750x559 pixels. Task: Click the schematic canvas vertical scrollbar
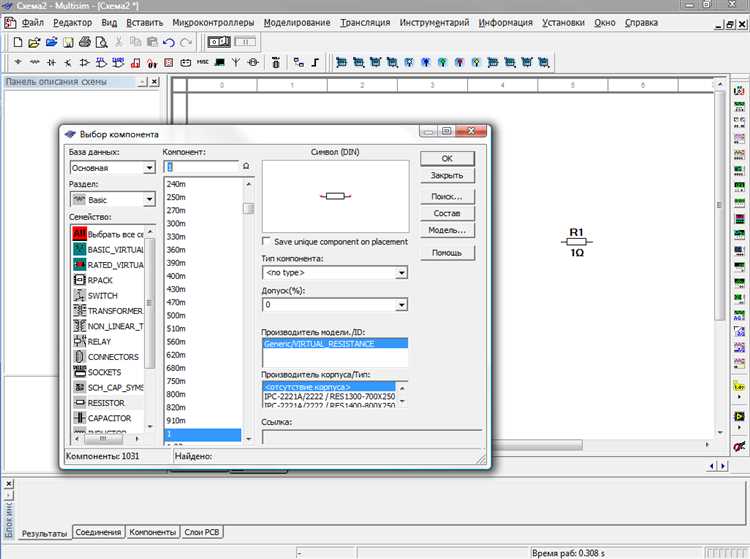[719, 205]
